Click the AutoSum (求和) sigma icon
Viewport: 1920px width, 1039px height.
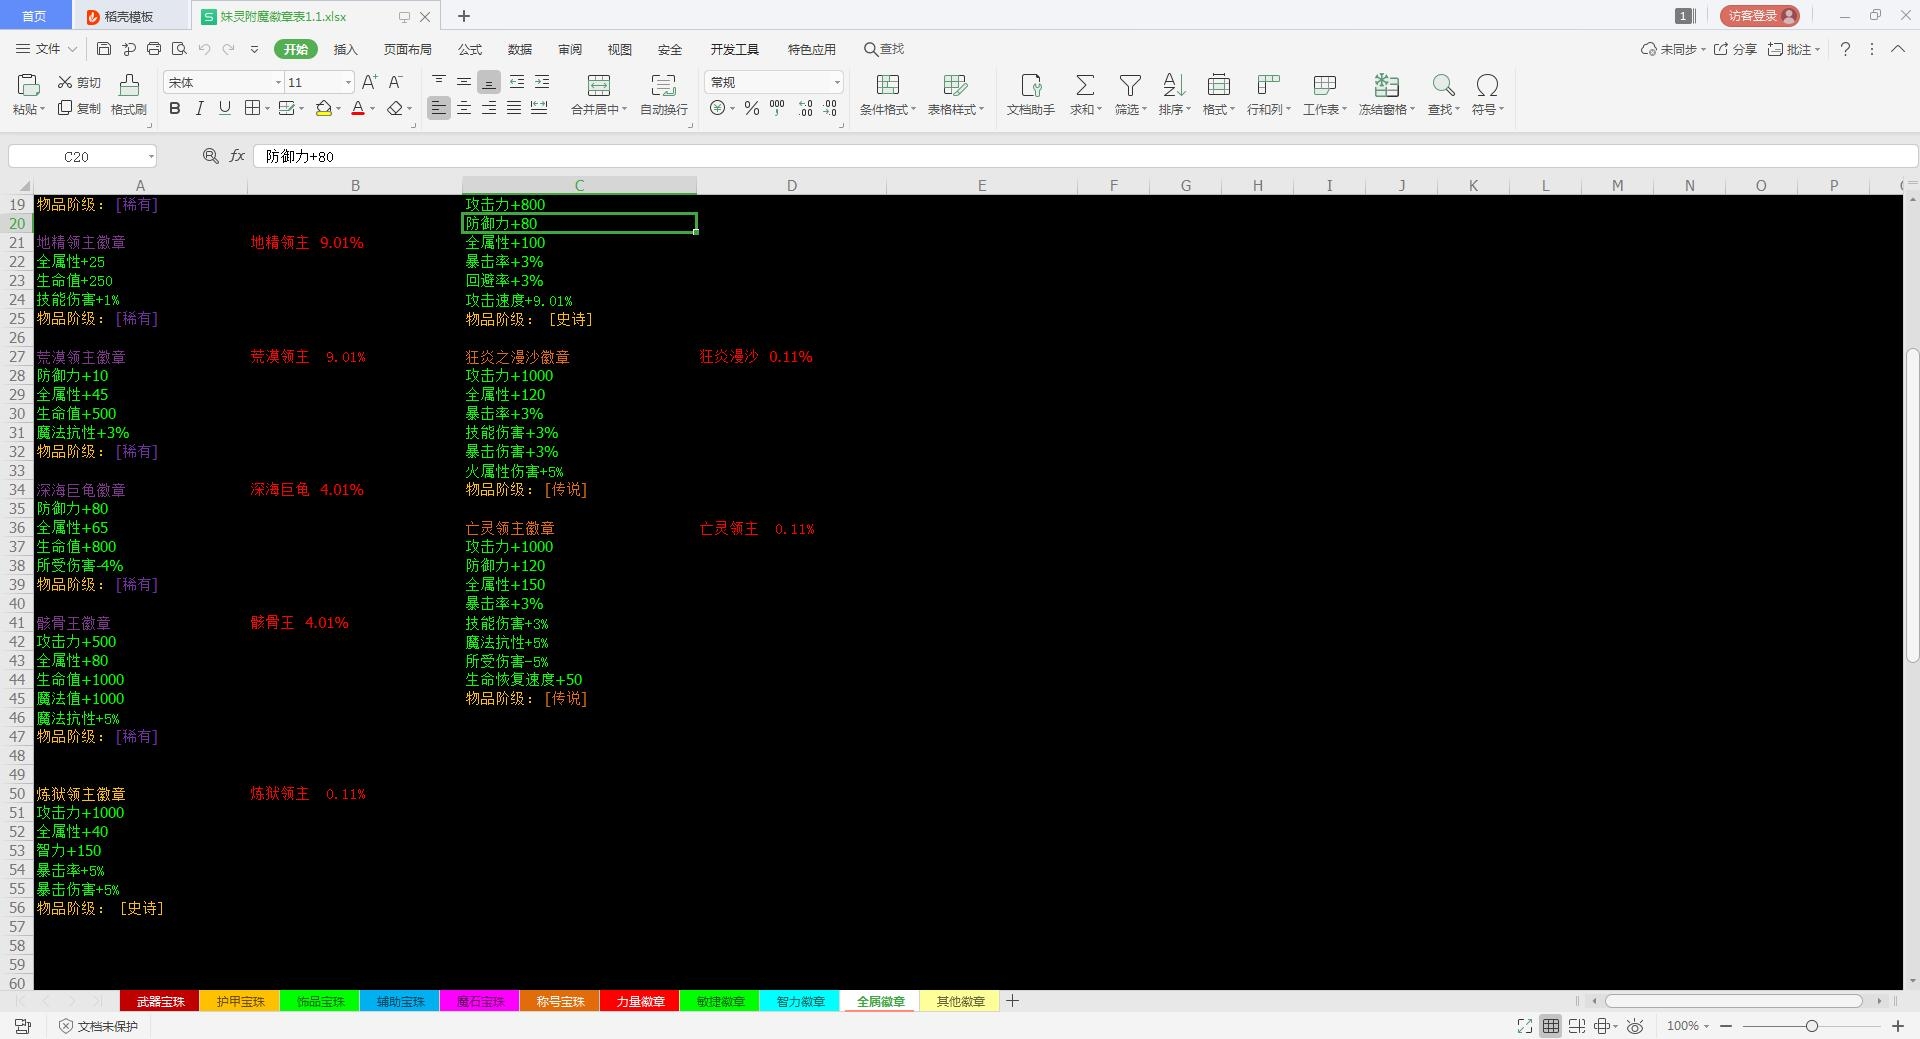1085,85
